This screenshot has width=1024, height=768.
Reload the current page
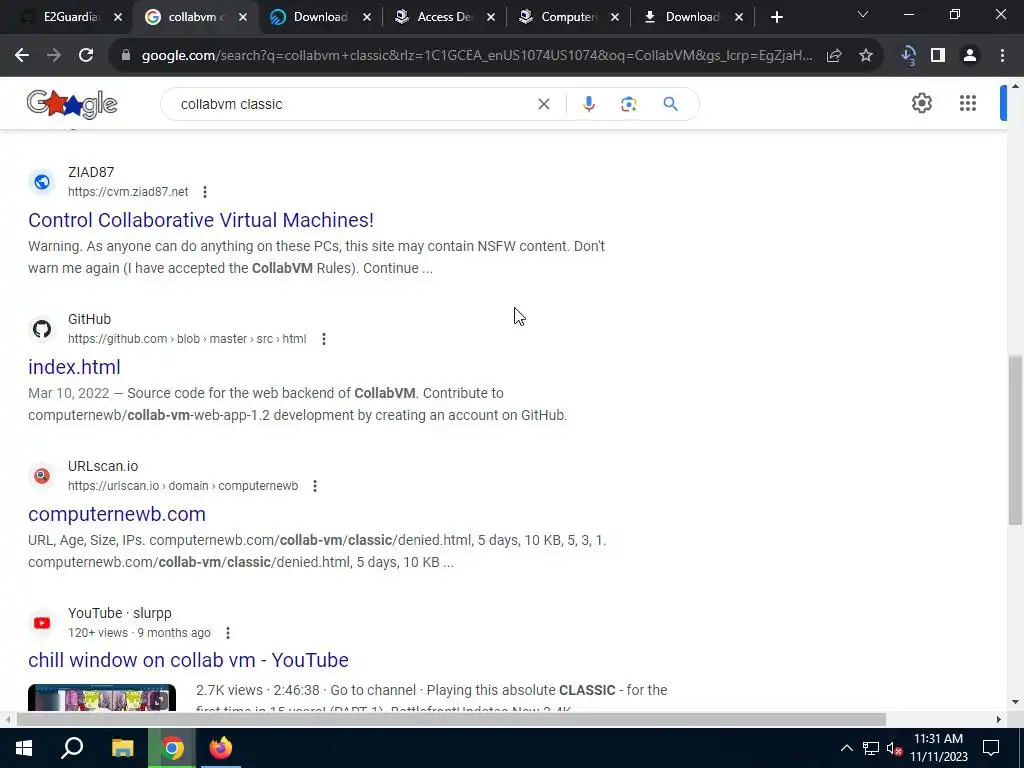click(x=86, y=56)
